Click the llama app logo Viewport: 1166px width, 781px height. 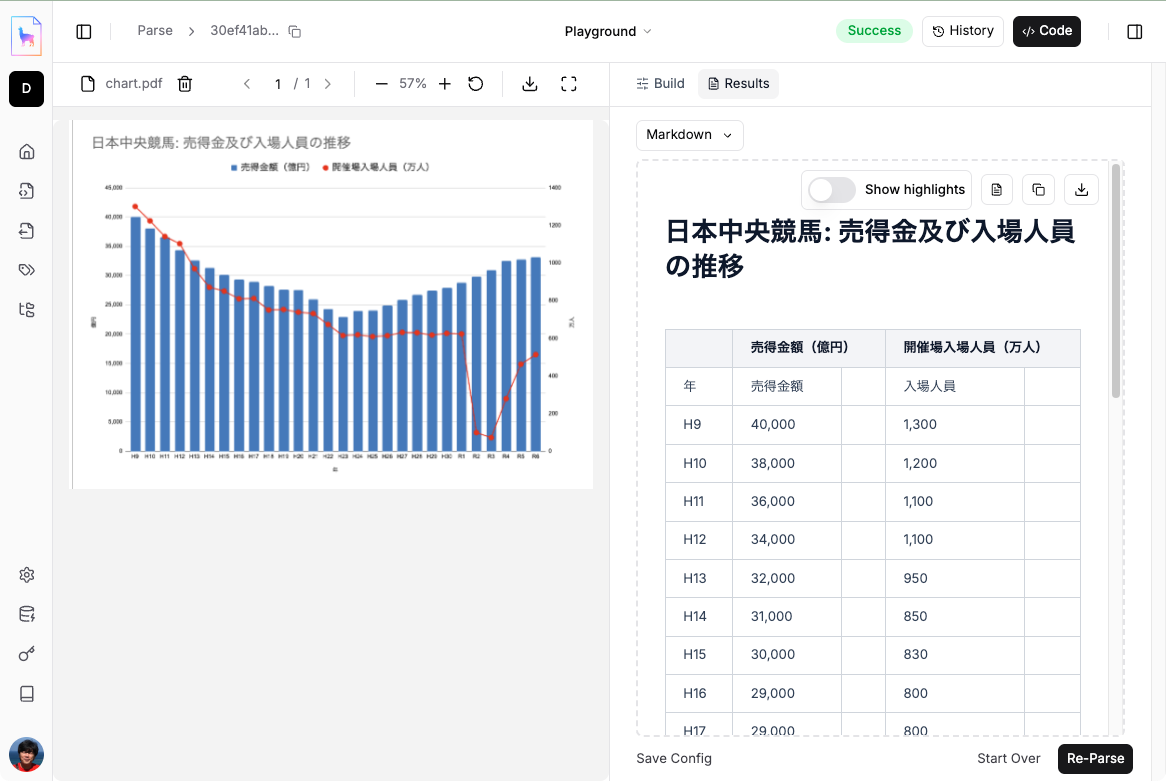(26, 35)
